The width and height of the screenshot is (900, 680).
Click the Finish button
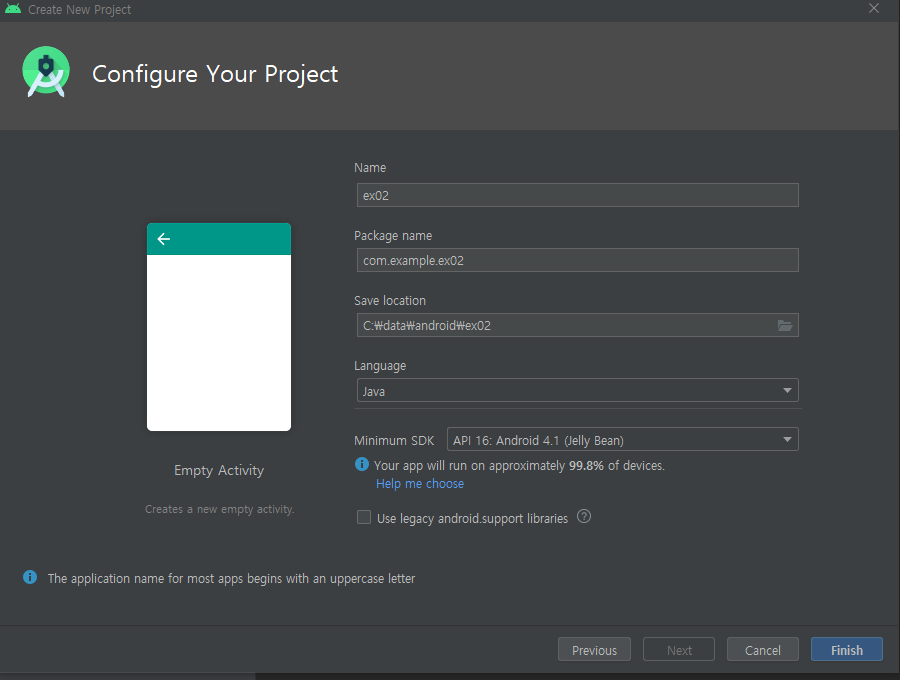click(847, 650)
